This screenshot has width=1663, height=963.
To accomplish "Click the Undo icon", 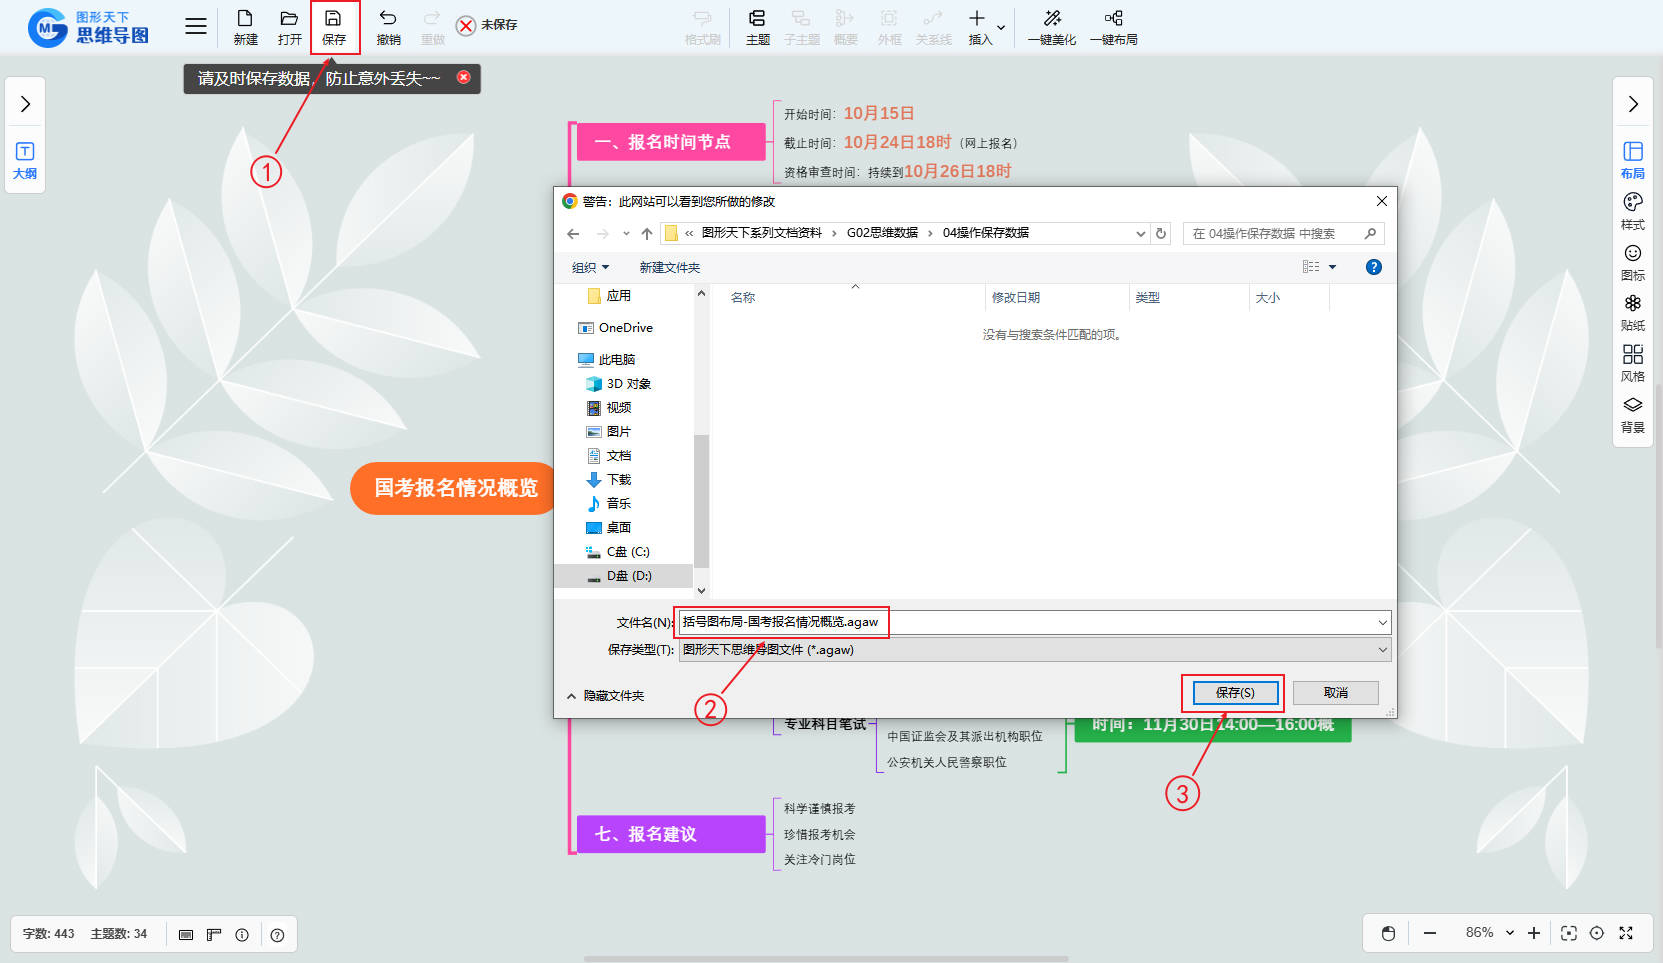I will click(x=388, y=27).
